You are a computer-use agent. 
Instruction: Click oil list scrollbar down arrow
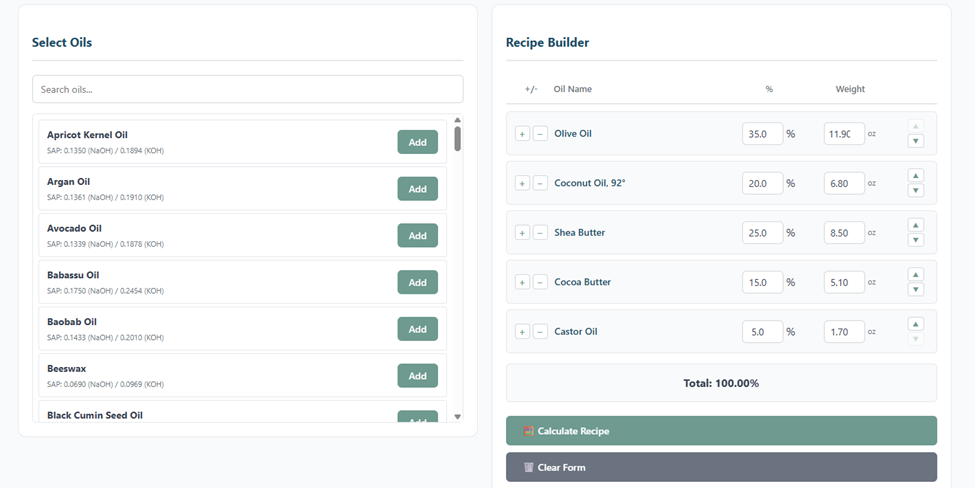pos(458,417)
